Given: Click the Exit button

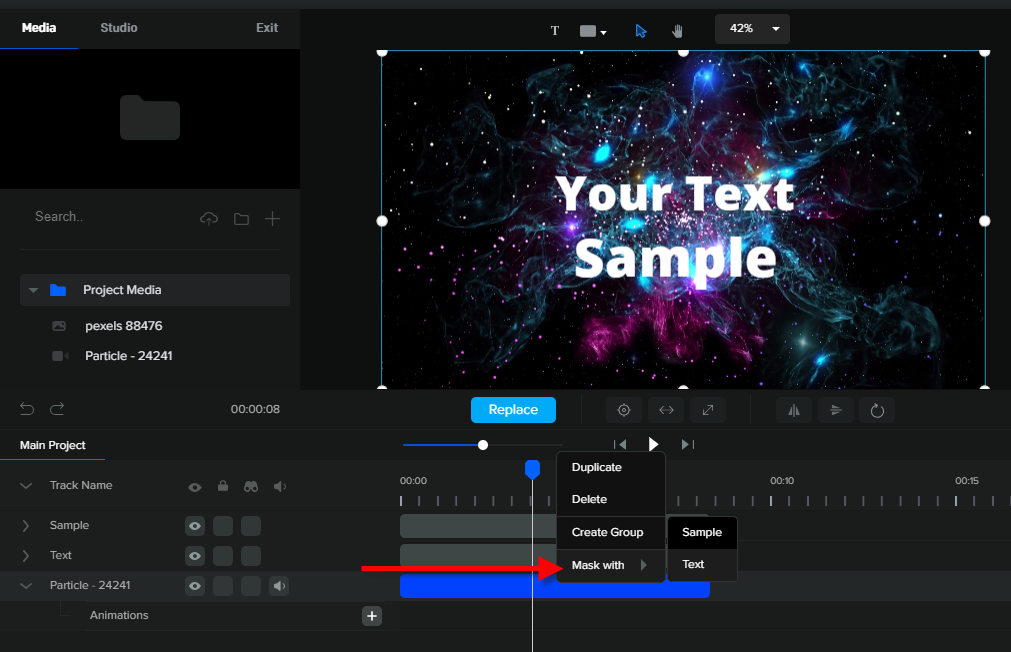Looking at the screenshot, I should 267,28.
